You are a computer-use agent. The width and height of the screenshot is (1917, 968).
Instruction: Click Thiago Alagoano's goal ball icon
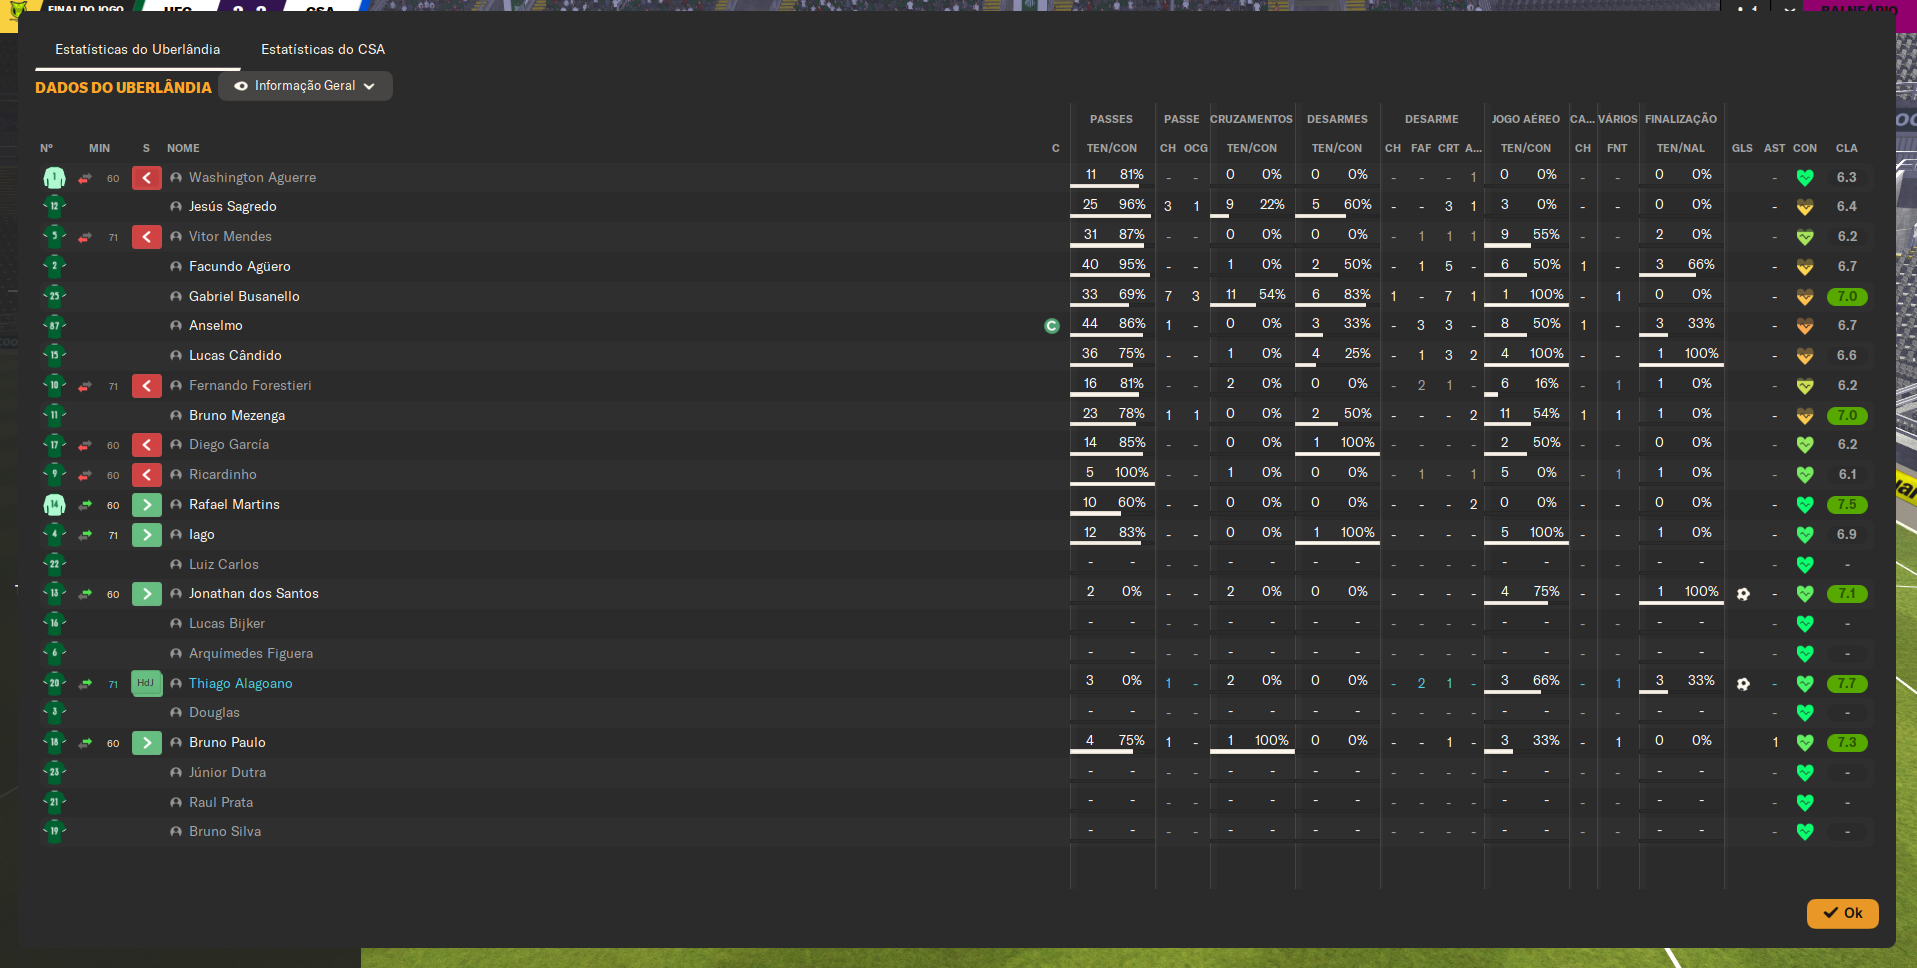(1743, 684)
